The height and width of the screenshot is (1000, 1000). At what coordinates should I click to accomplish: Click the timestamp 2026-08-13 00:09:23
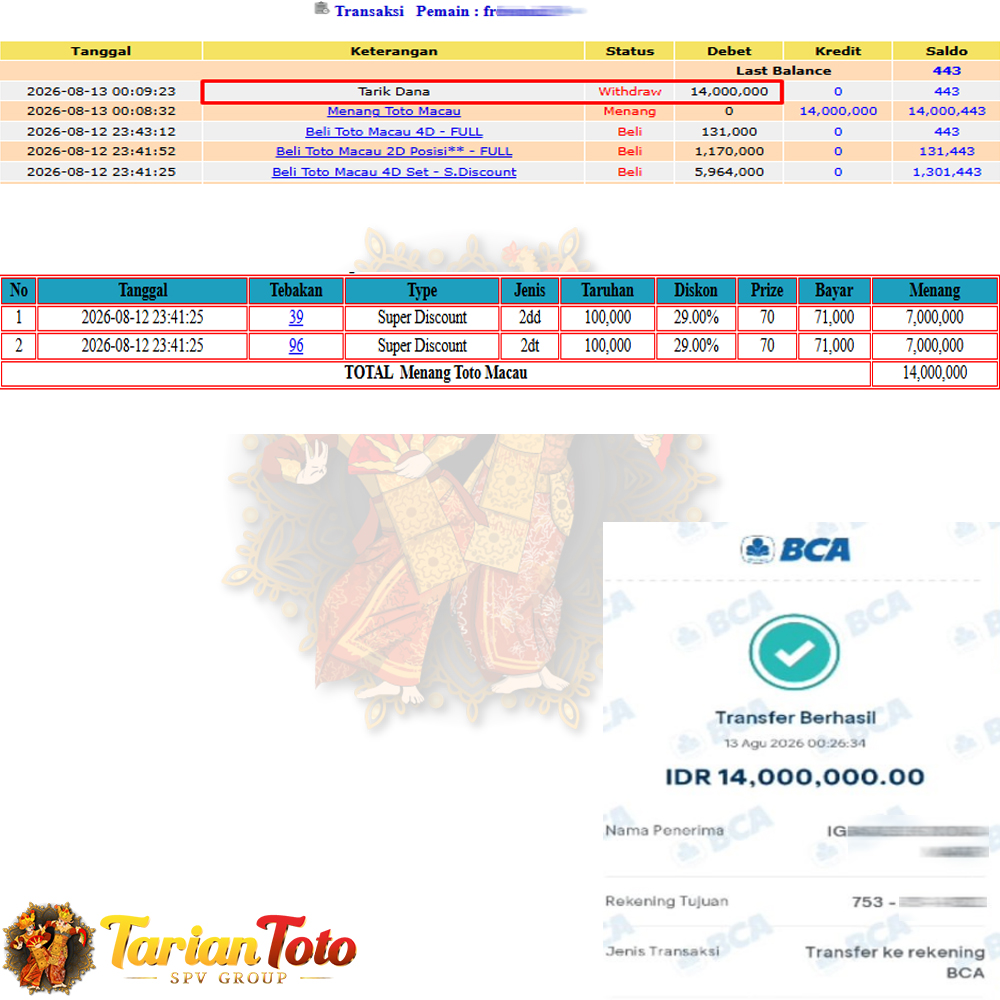coord(101,91)
